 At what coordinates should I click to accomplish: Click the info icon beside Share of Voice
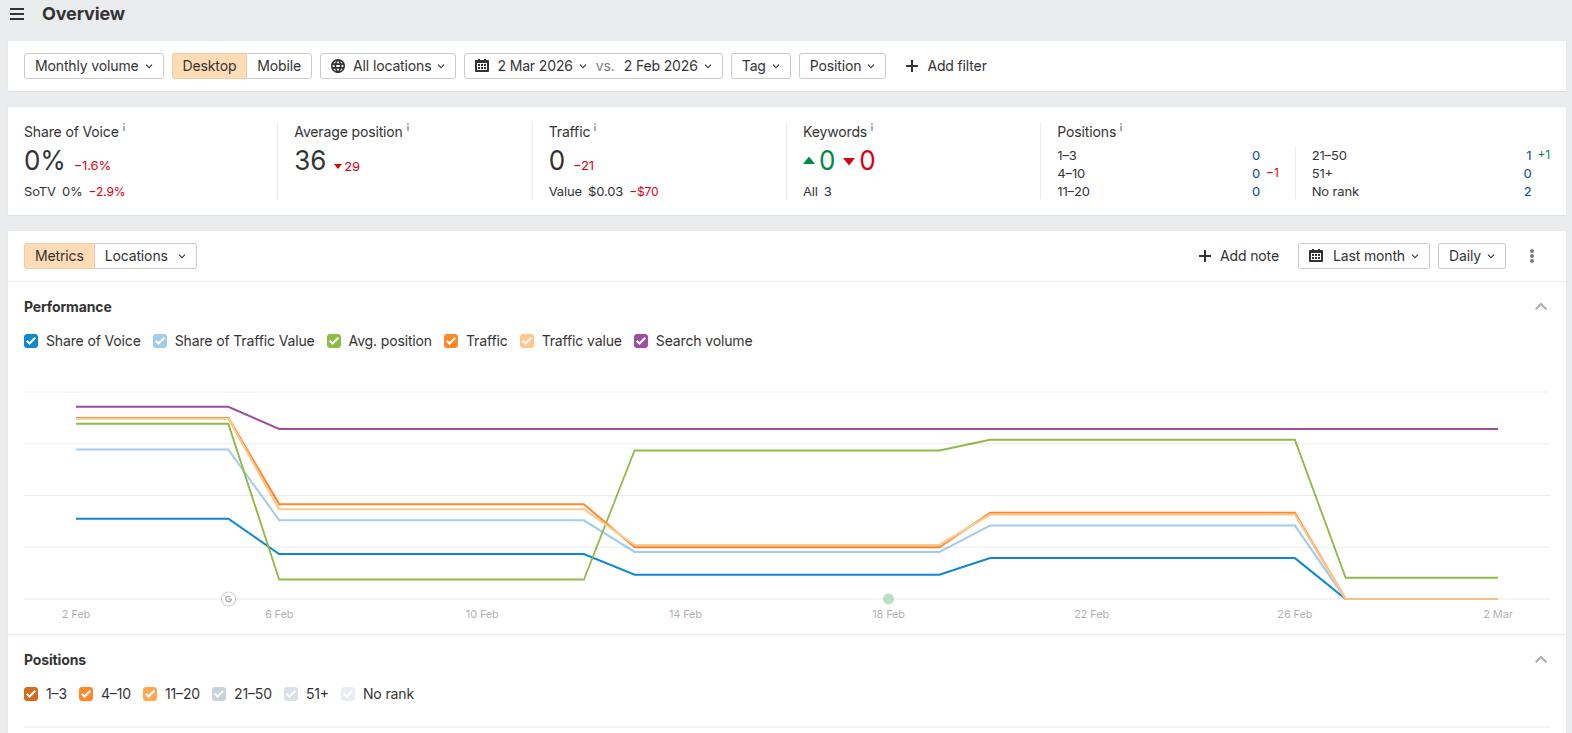coord(124,128)
